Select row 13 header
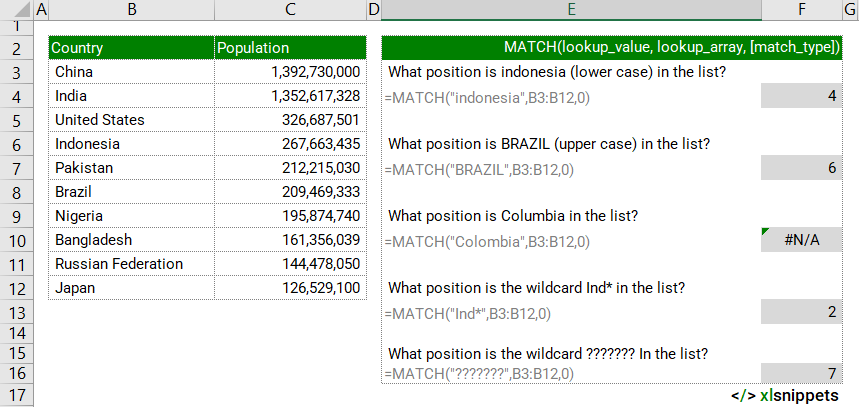This screenshot has height=407, width=859. pyautogui.click(x=16, y=313)
